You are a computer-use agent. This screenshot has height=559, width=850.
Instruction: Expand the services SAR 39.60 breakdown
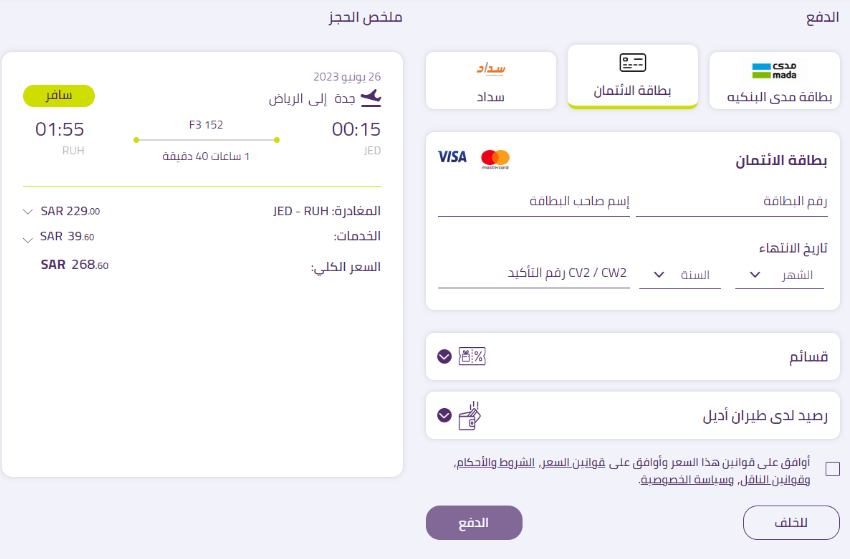27,237
